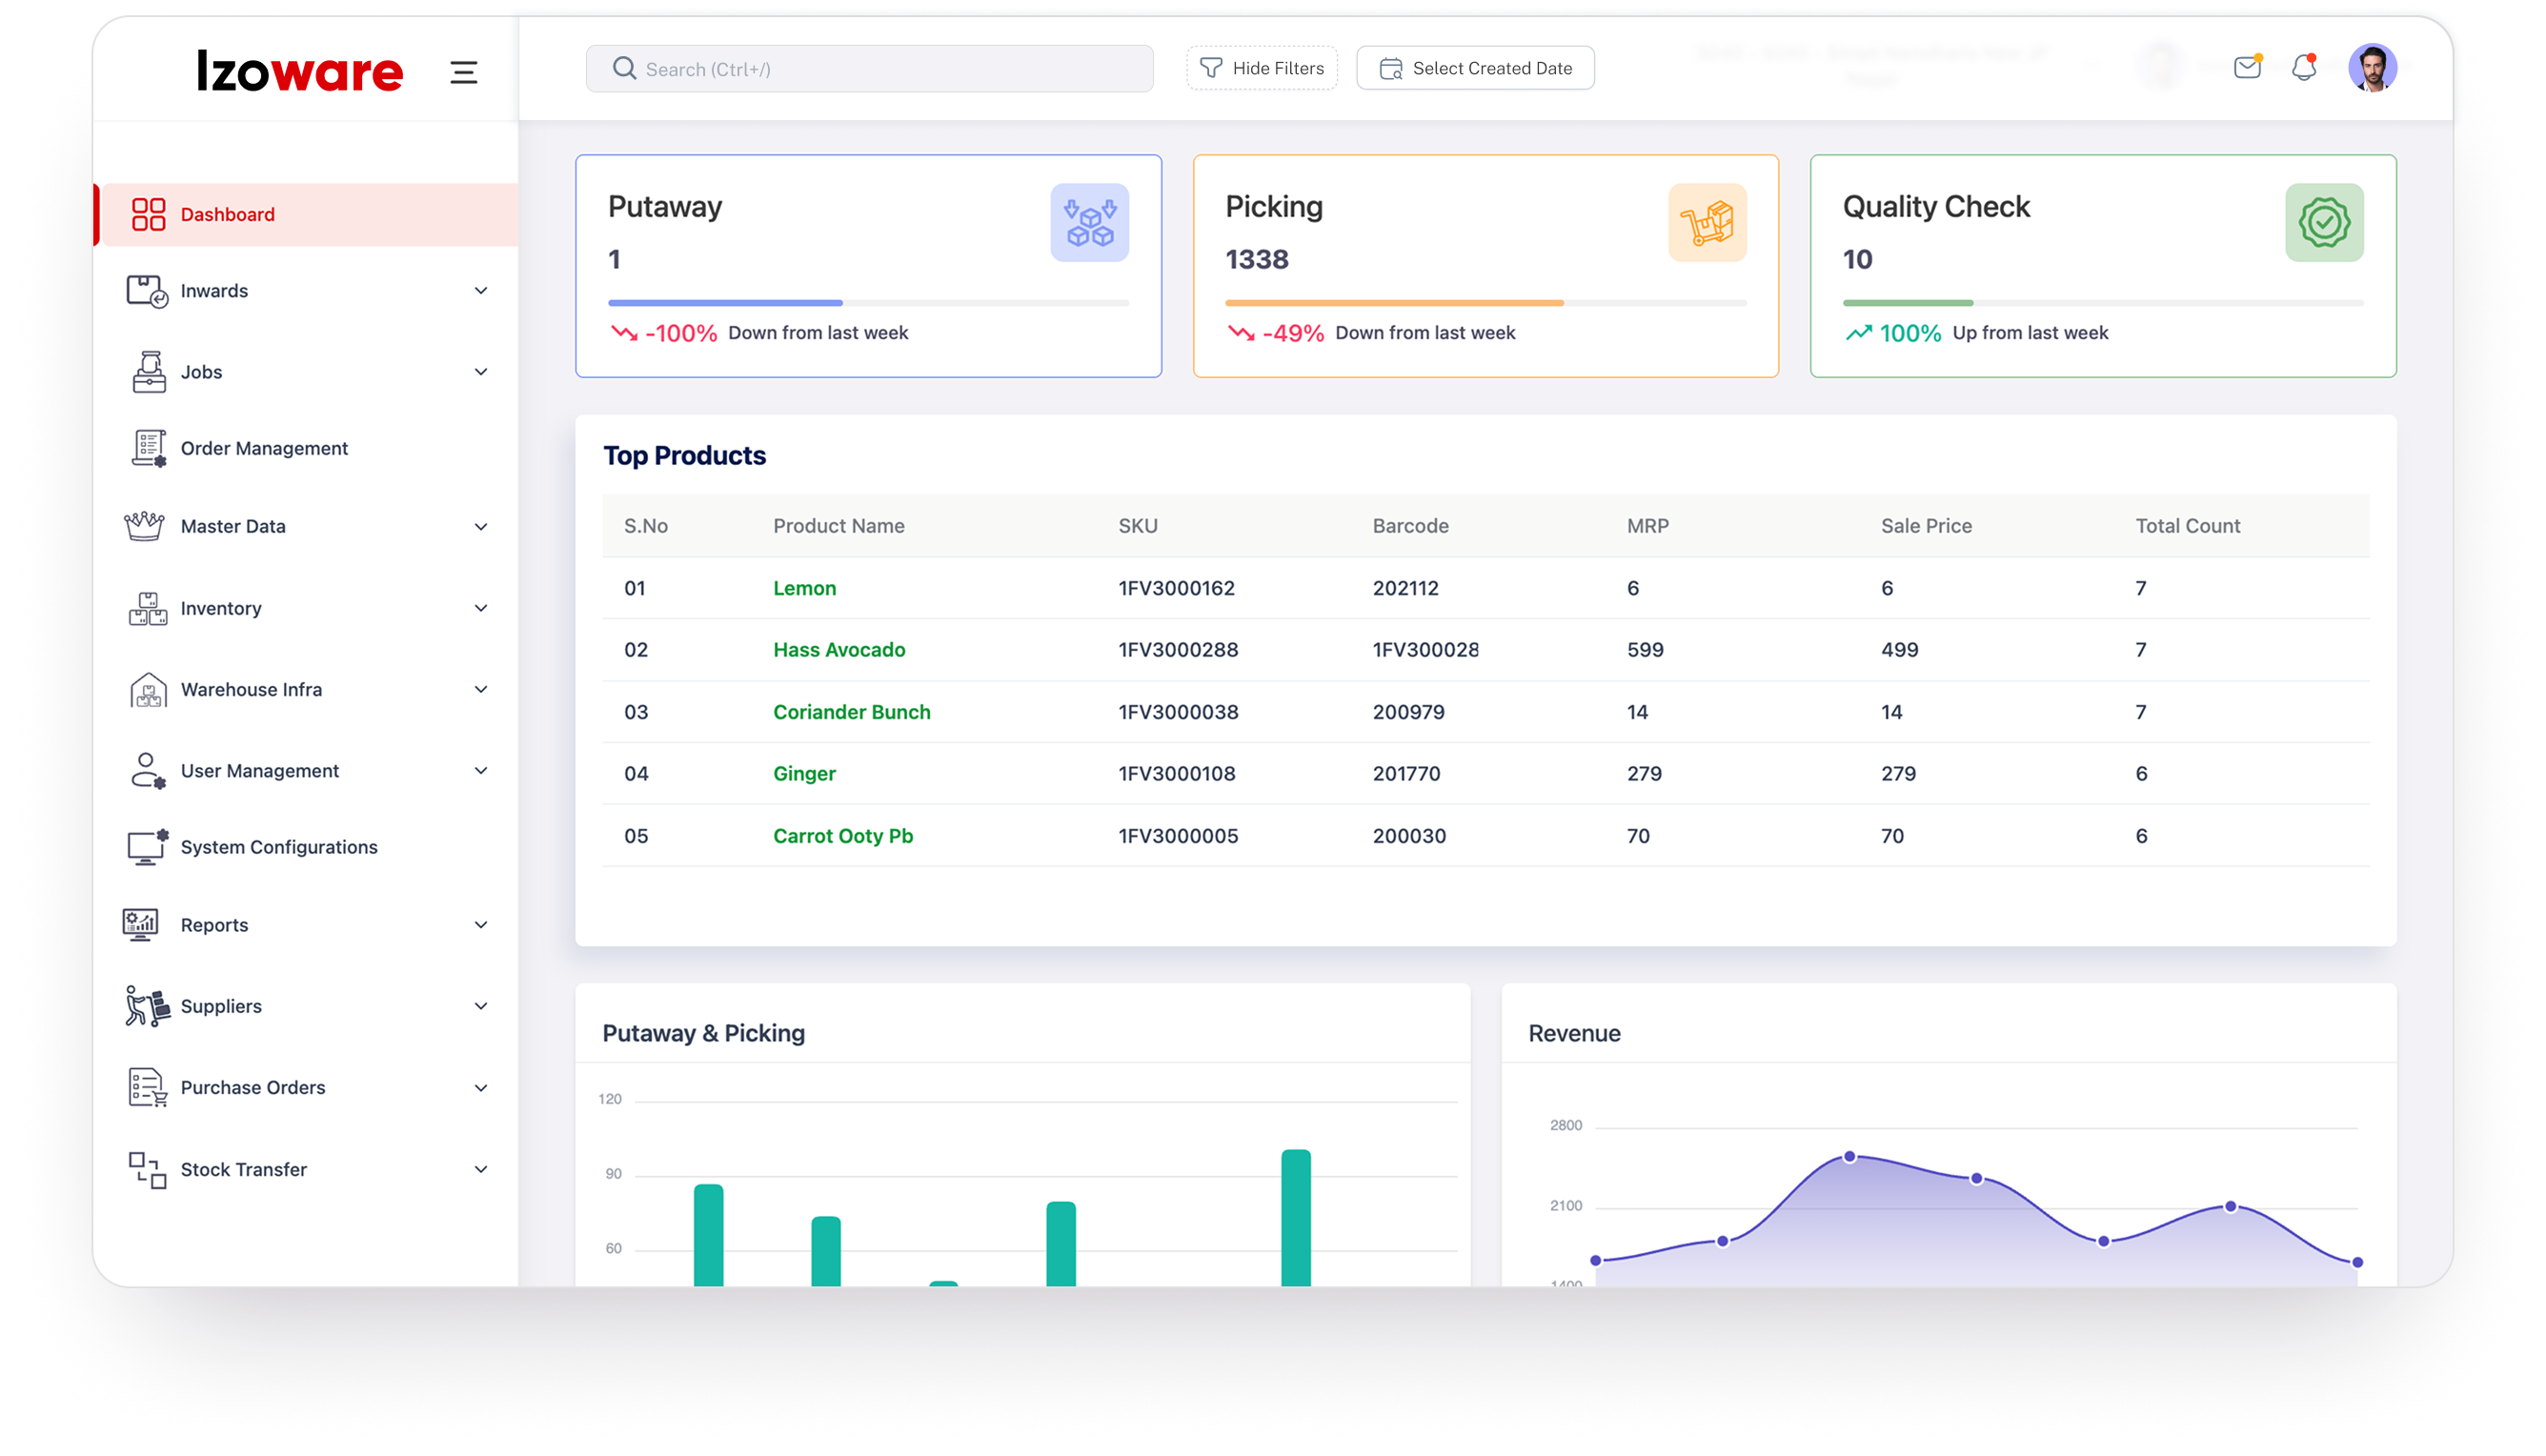
Task: Click the Dashboard grid icon in sidebar
Action: [x=148, y=214]
